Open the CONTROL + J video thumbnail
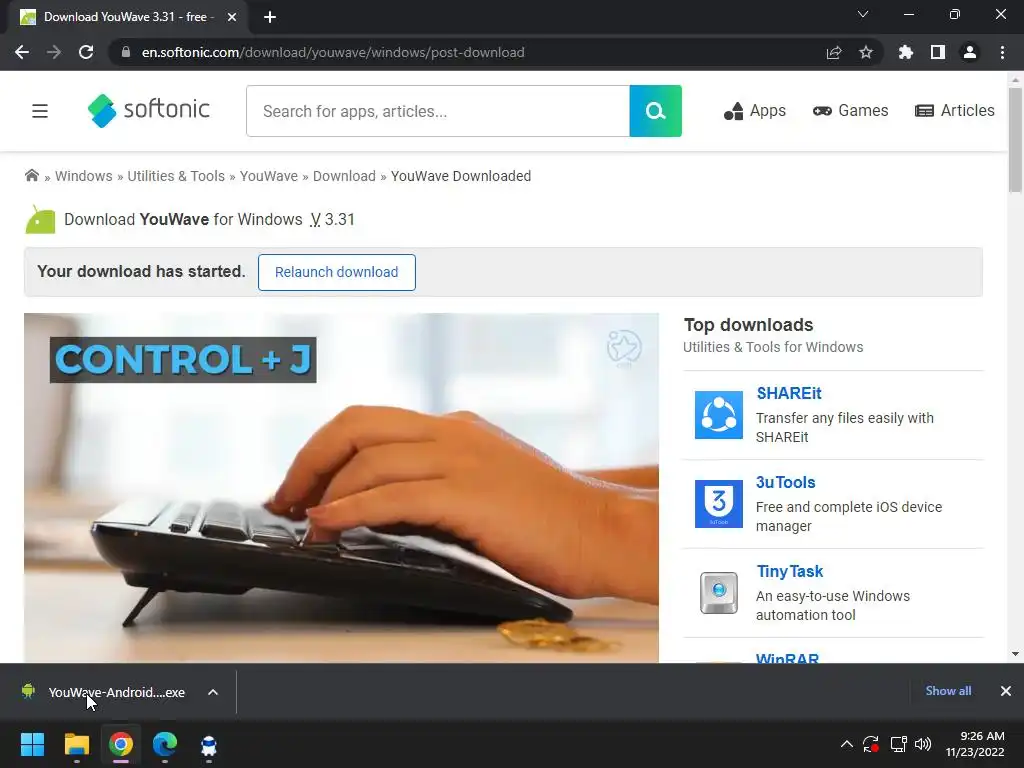The image size is (1024, 768). [x=341, y=488]
